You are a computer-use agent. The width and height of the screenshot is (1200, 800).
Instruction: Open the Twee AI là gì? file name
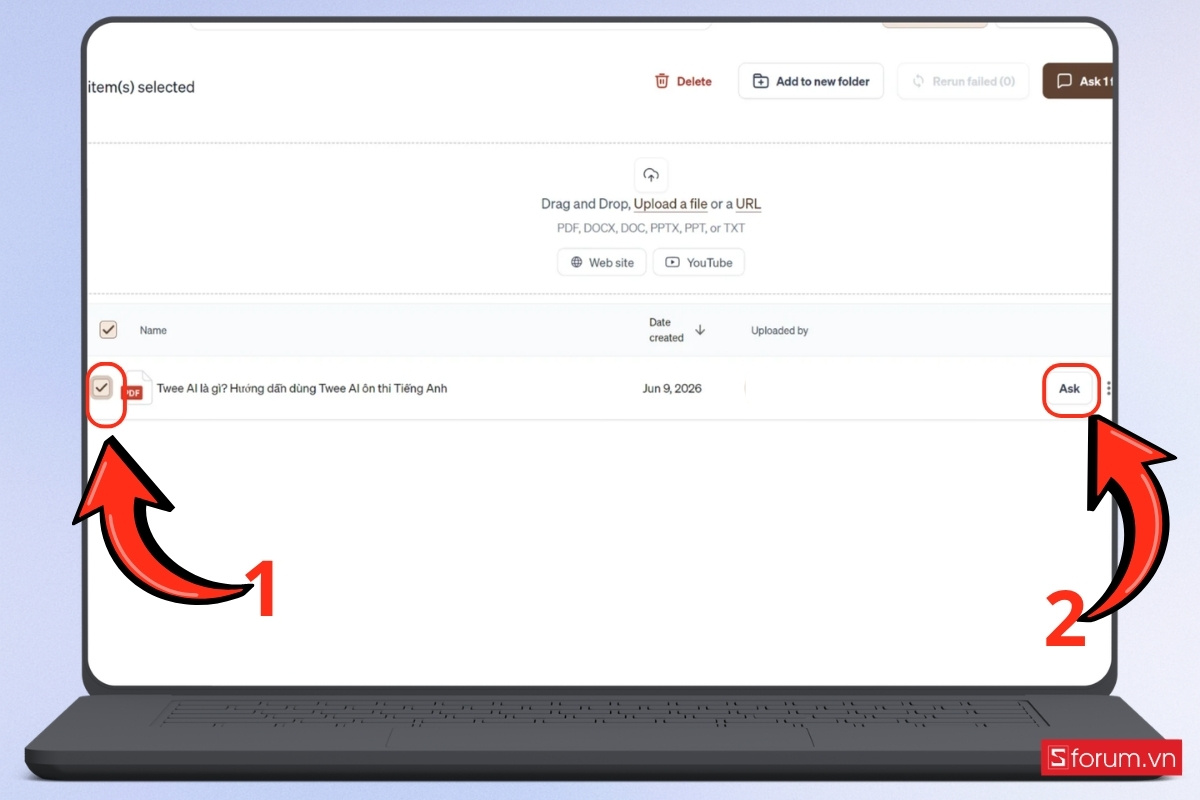[x=302, y=389]
